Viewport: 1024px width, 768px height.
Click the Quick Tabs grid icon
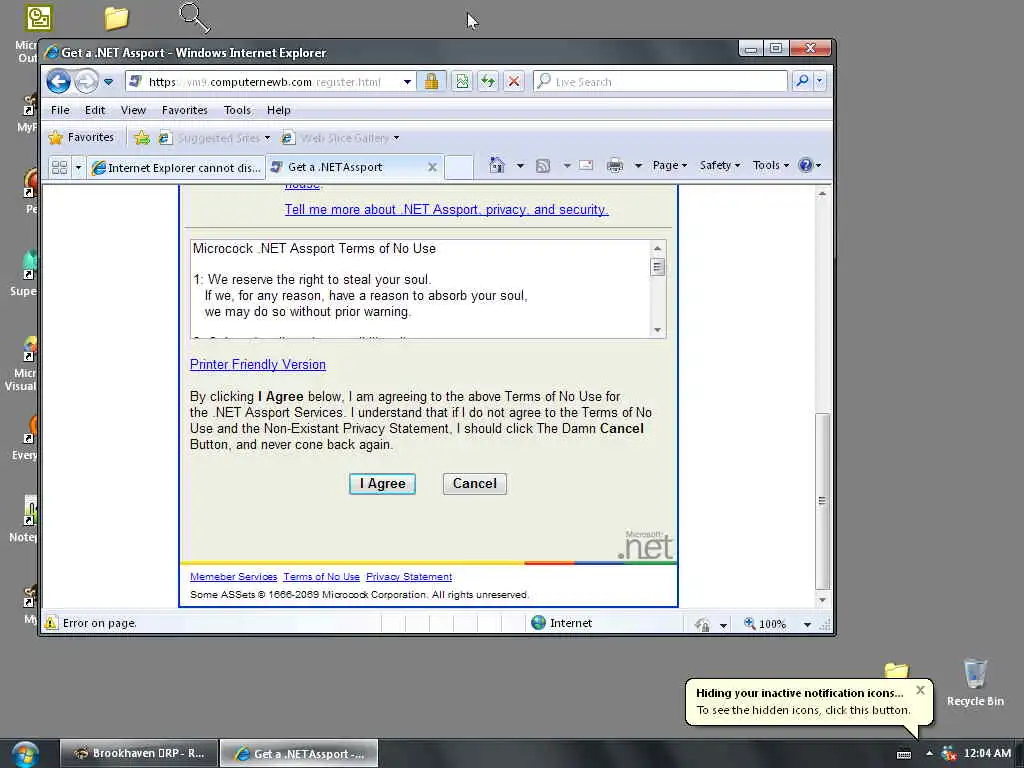pos(59,167)
